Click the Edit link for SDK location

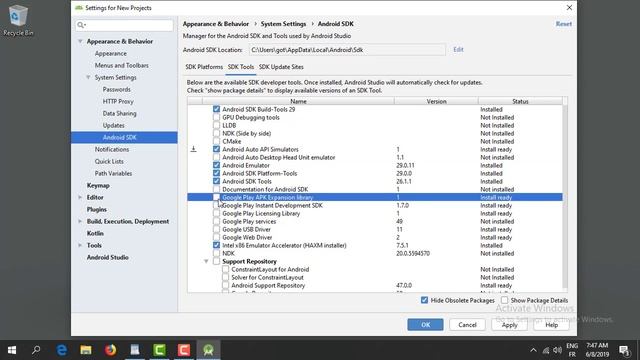(458, 49)
